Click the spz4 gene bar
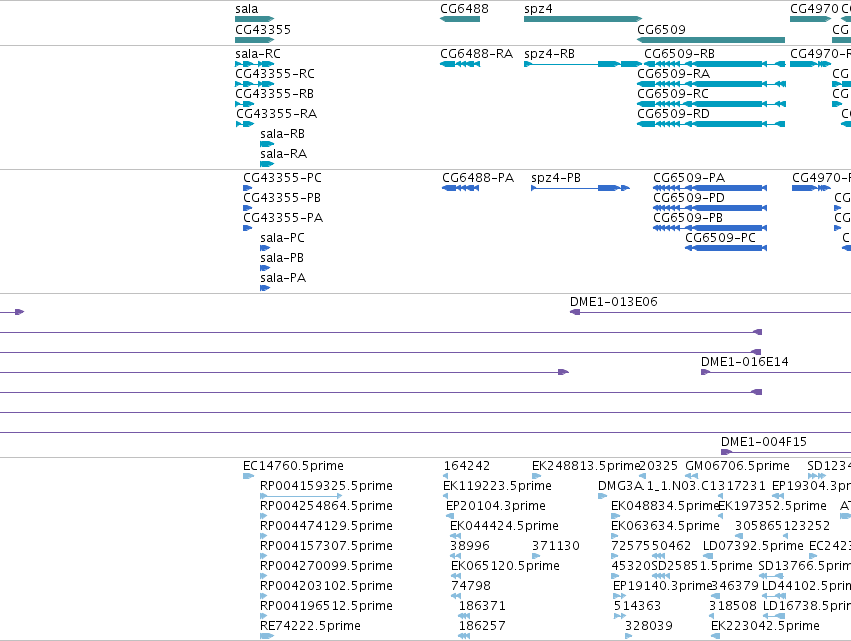 (583, 19)
